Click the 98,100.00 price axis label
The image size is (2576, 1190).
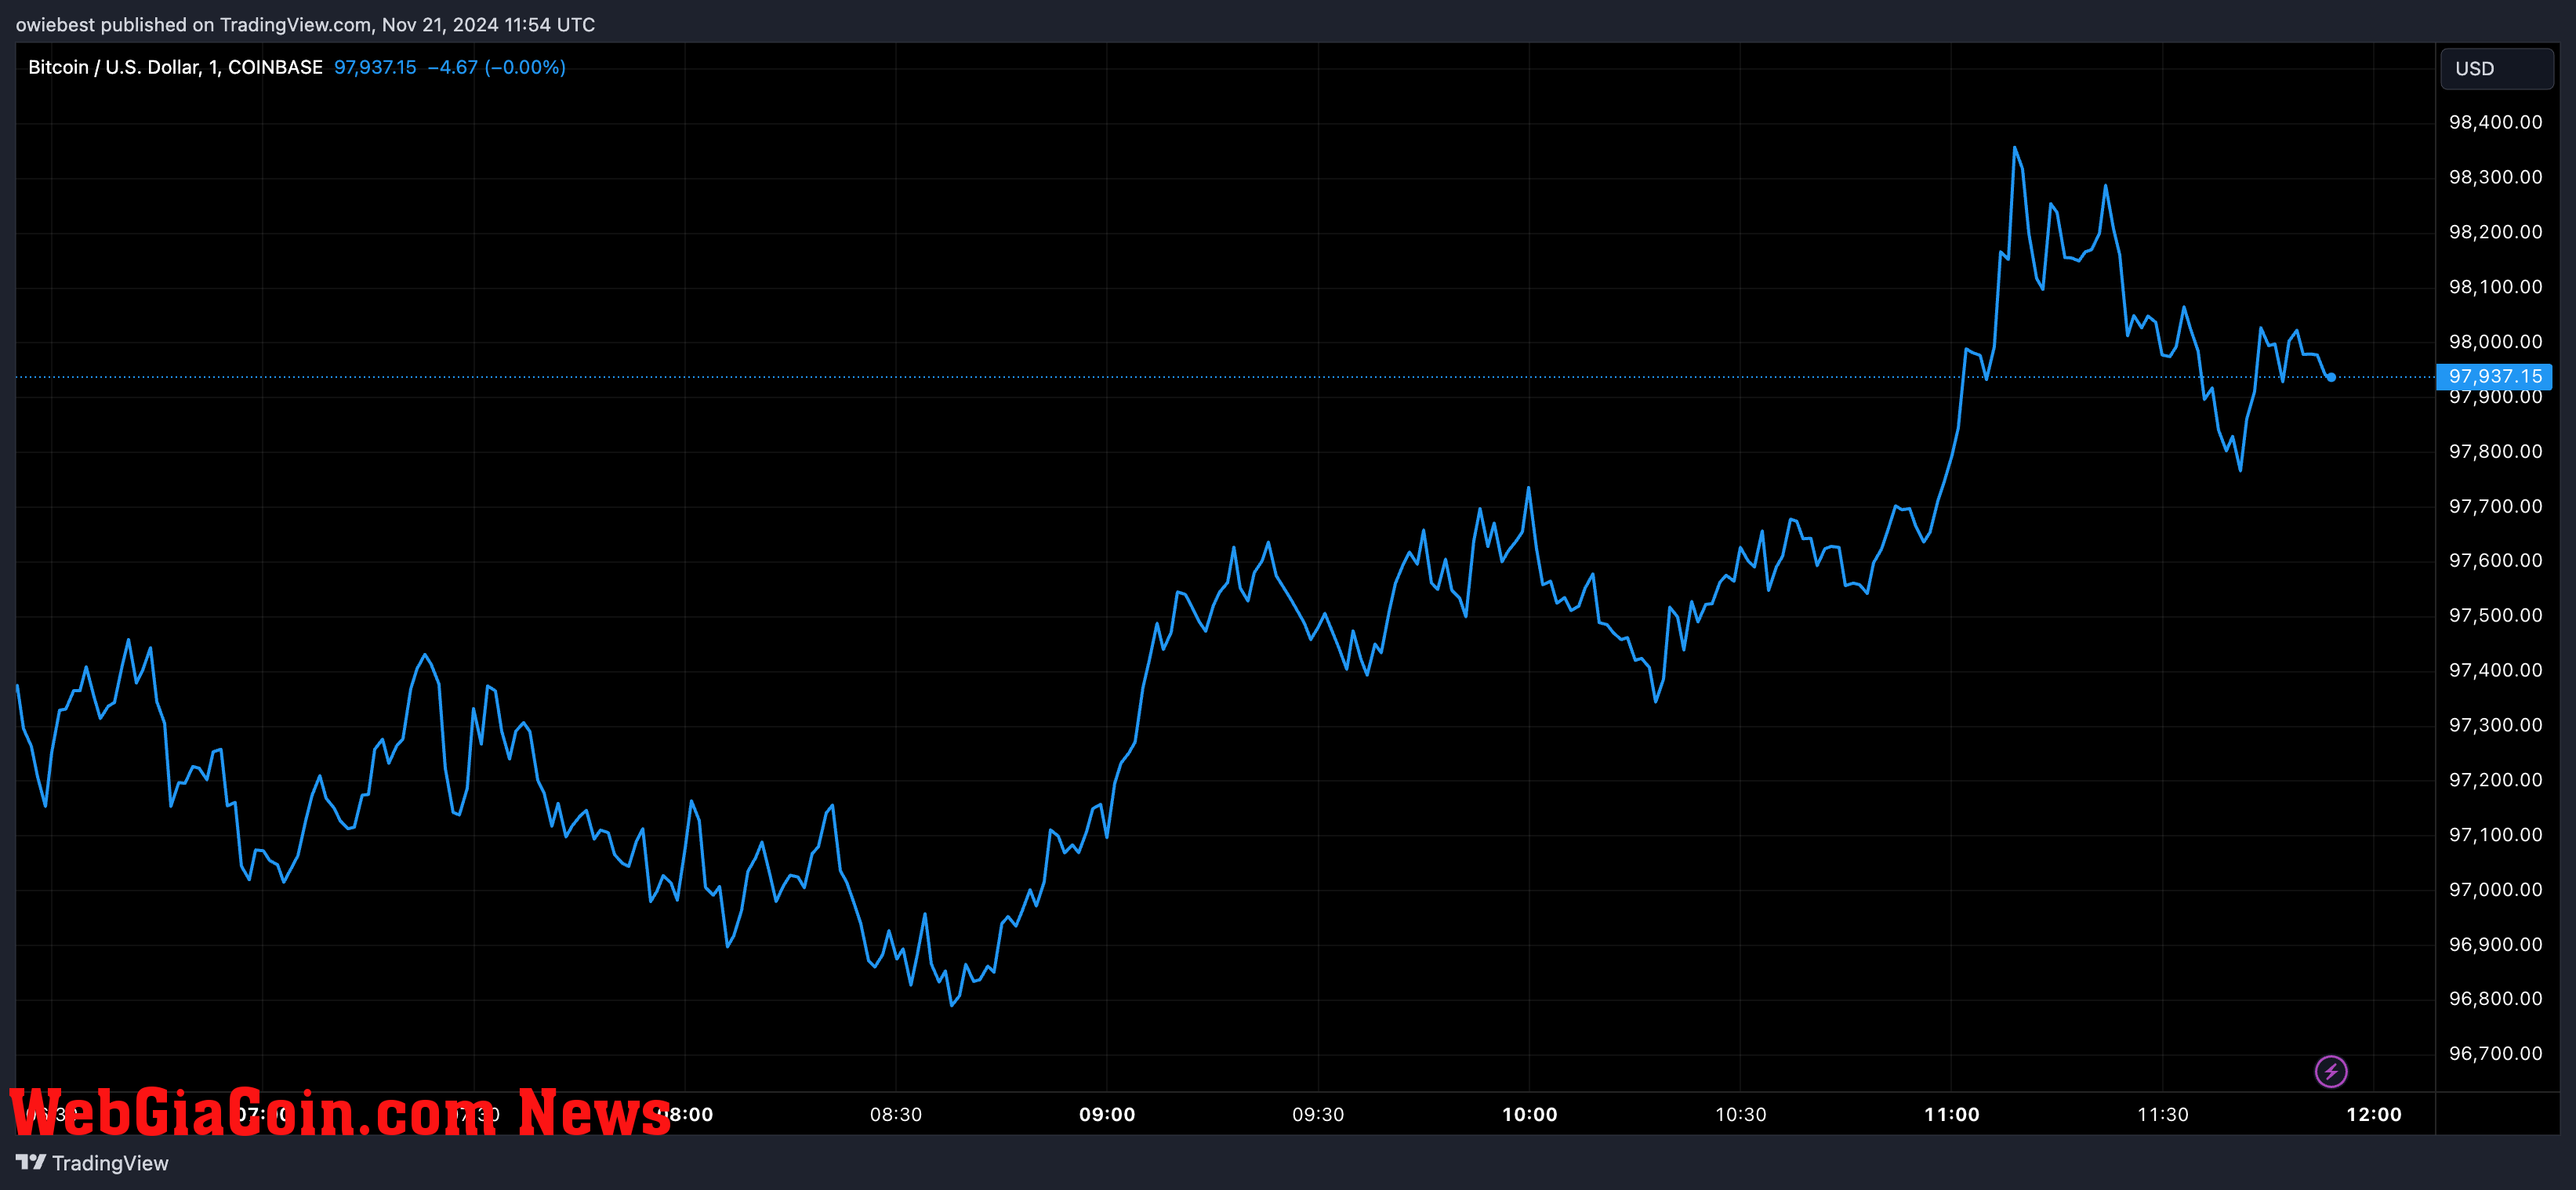click(x=2495, y=287)
